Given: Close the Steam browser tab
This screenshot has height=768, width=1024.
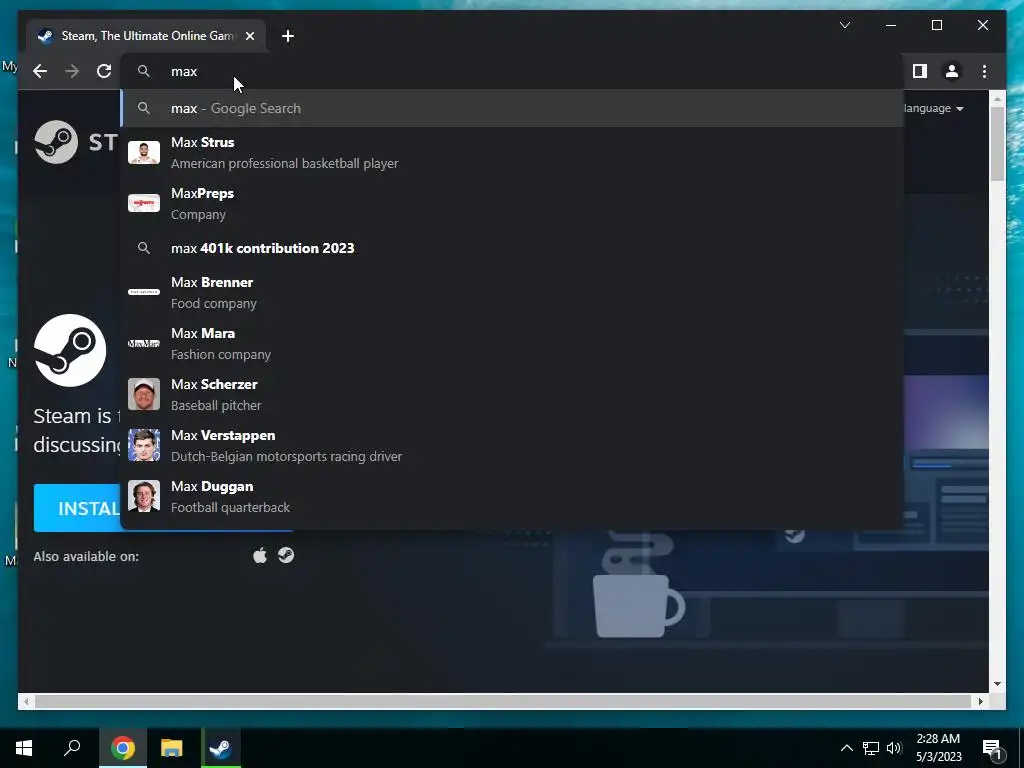Looking at the screenshot, I should point(249,36).
